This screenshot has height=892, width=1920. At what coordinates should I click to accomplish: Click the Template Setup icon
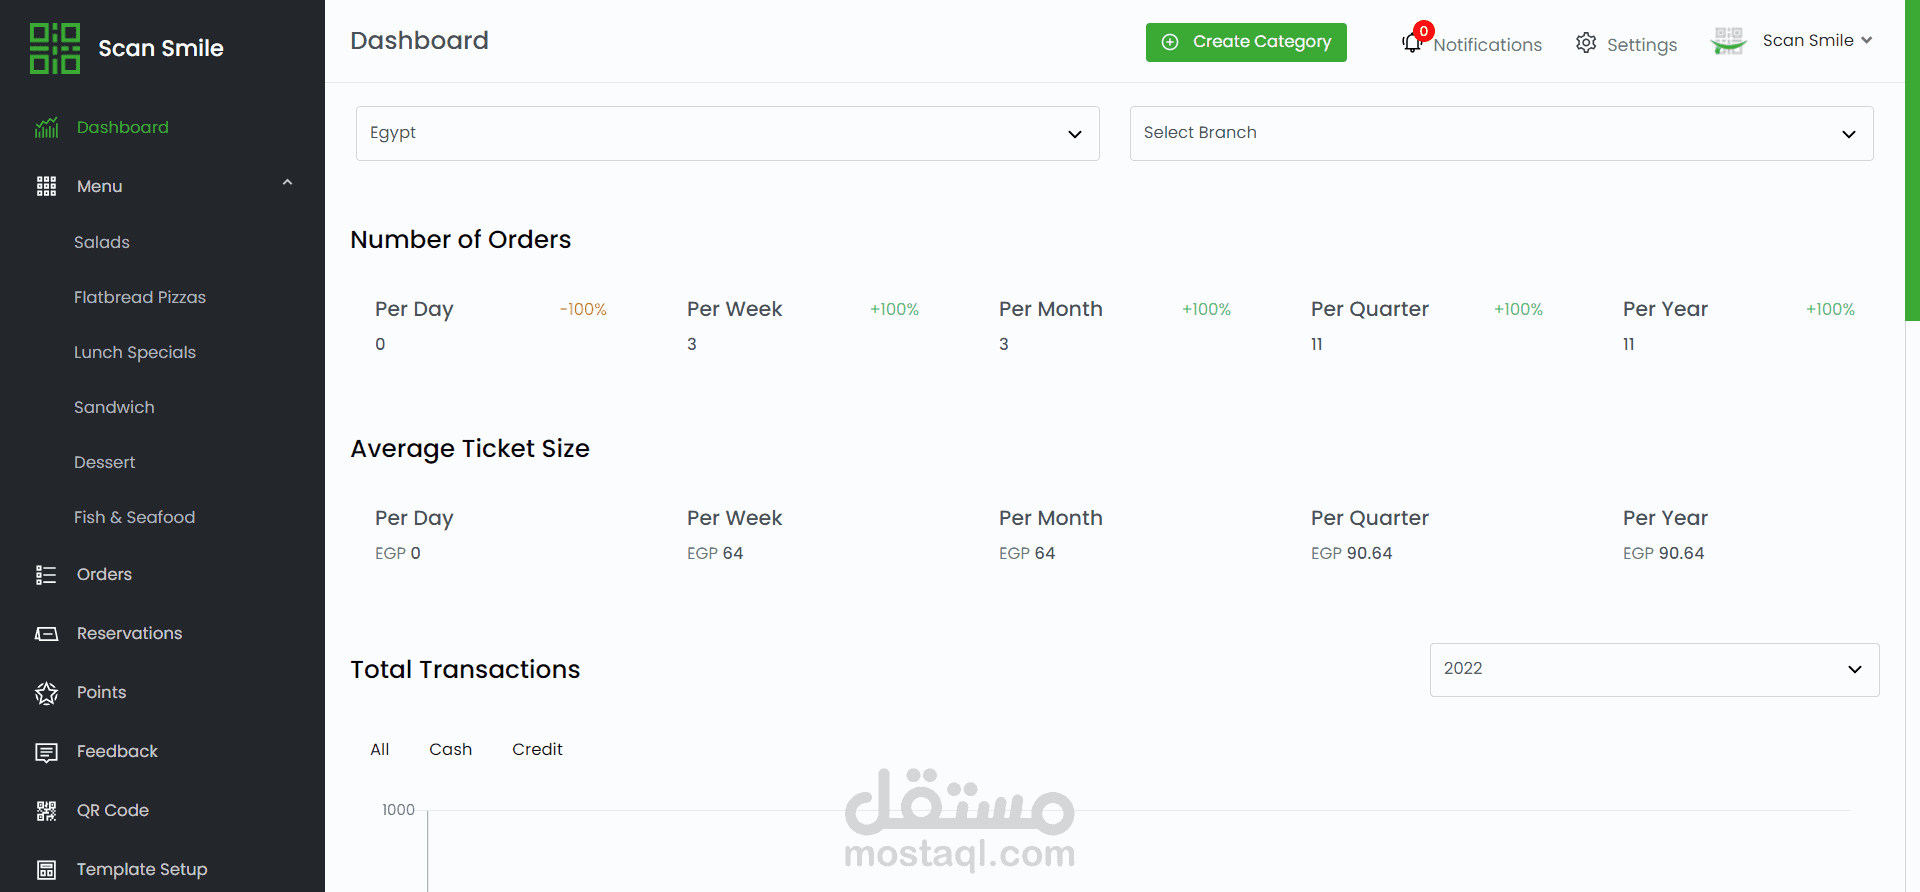point(46,870)
